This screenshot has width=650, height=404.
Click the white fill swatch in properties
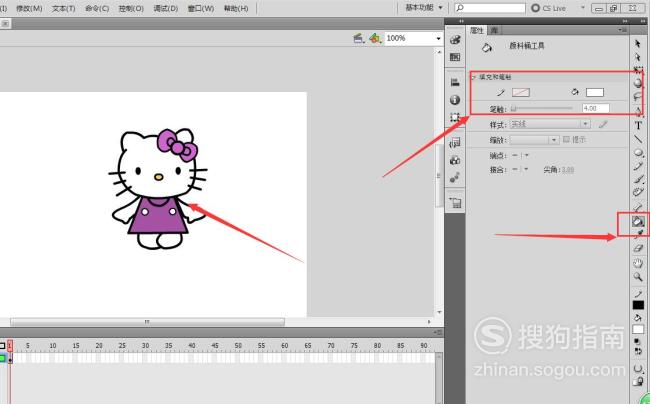pos(594,92)
